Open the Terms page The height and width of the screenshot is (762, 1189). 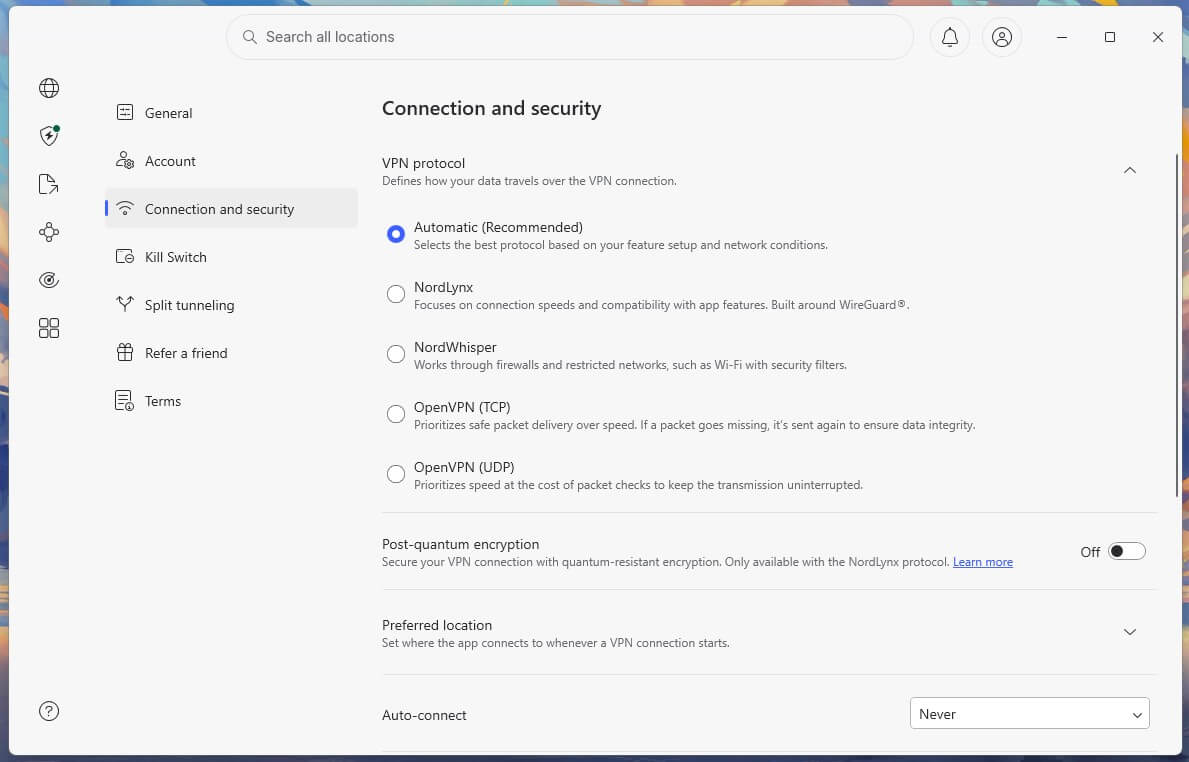231,400
